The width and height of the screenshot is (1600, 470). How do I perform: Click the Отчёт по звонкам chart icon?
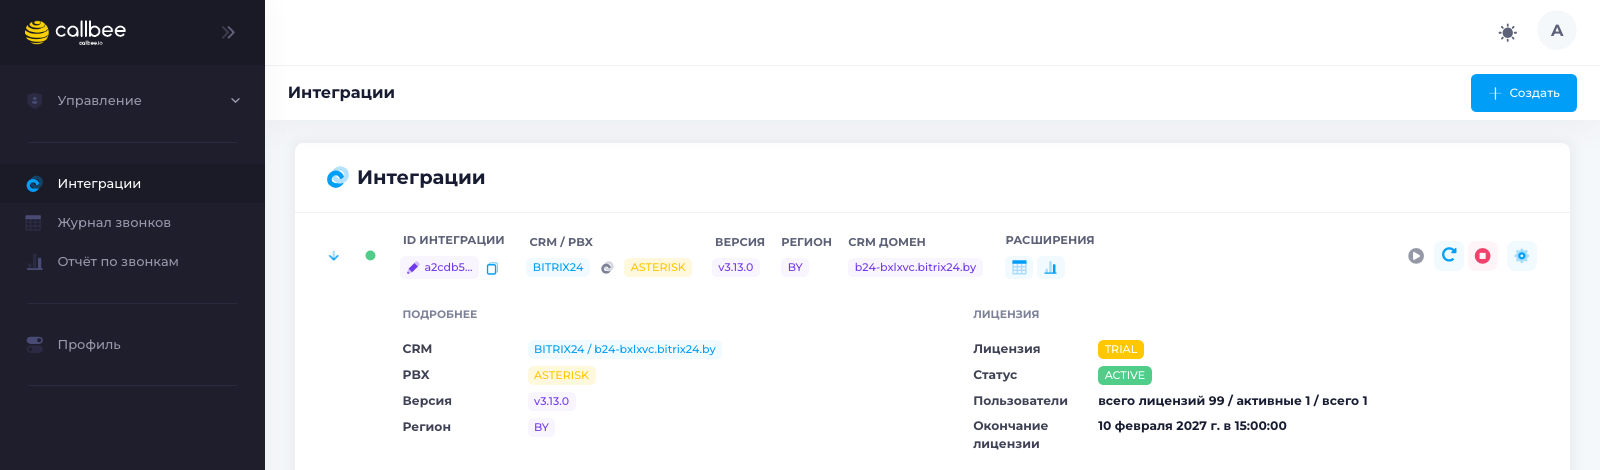point(34,262)
